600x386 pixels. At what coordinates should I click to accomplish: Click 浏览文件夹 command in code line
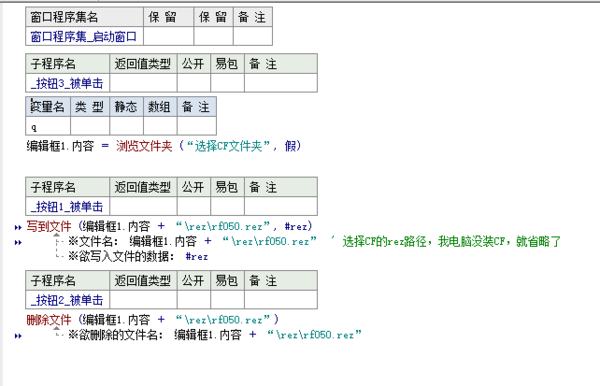tap(144, 146)
